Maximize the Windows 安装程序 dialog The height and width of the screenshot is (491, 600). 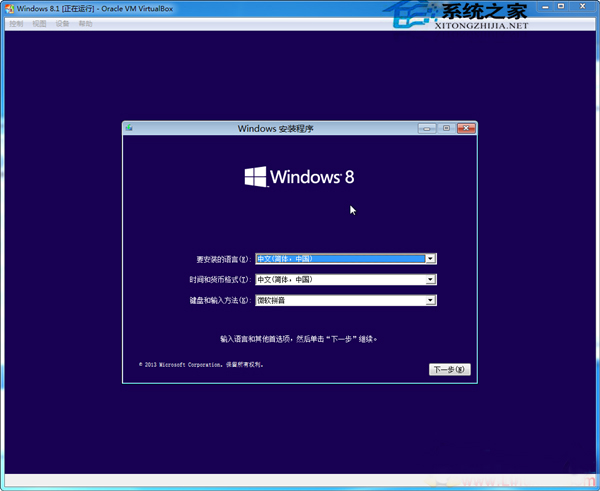[x=447, y=128]
